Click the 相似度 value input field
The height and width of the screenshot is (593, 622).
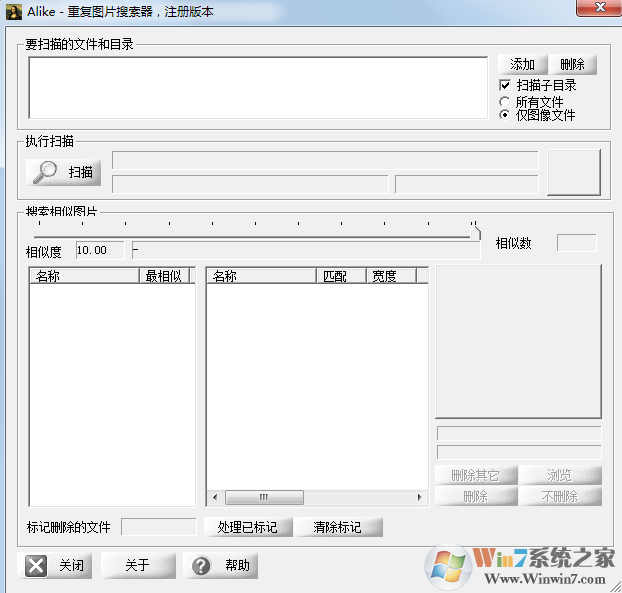click(100, 250)
